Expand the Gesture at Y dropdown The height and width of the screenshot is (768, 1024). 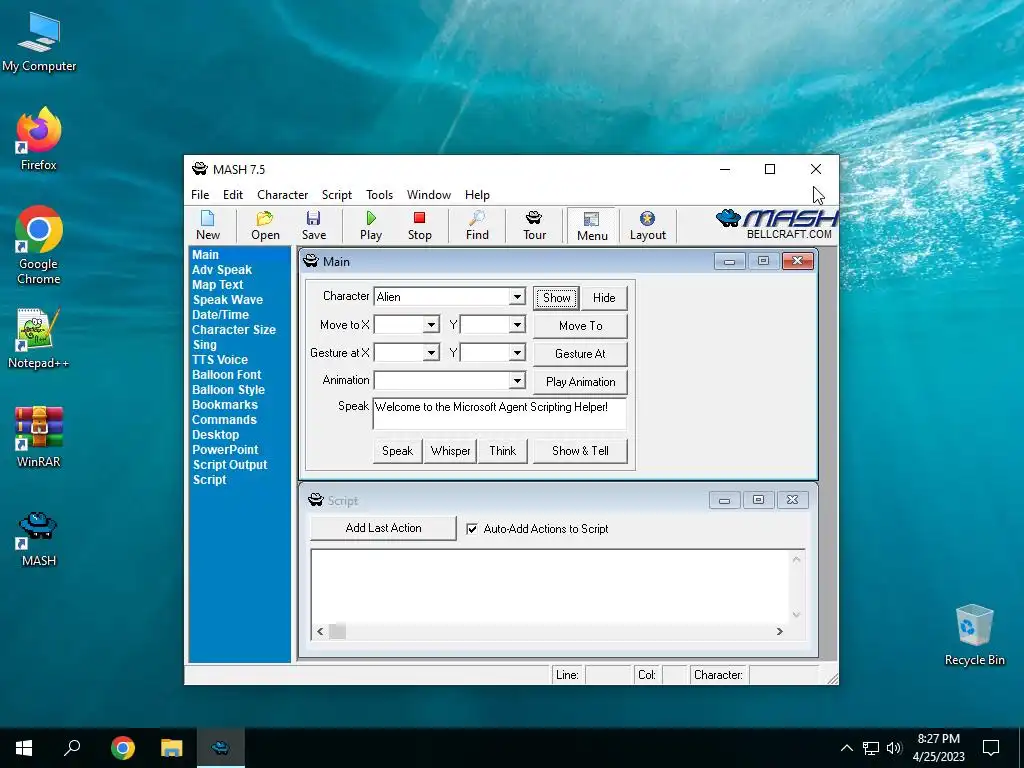tap(517, 353)
